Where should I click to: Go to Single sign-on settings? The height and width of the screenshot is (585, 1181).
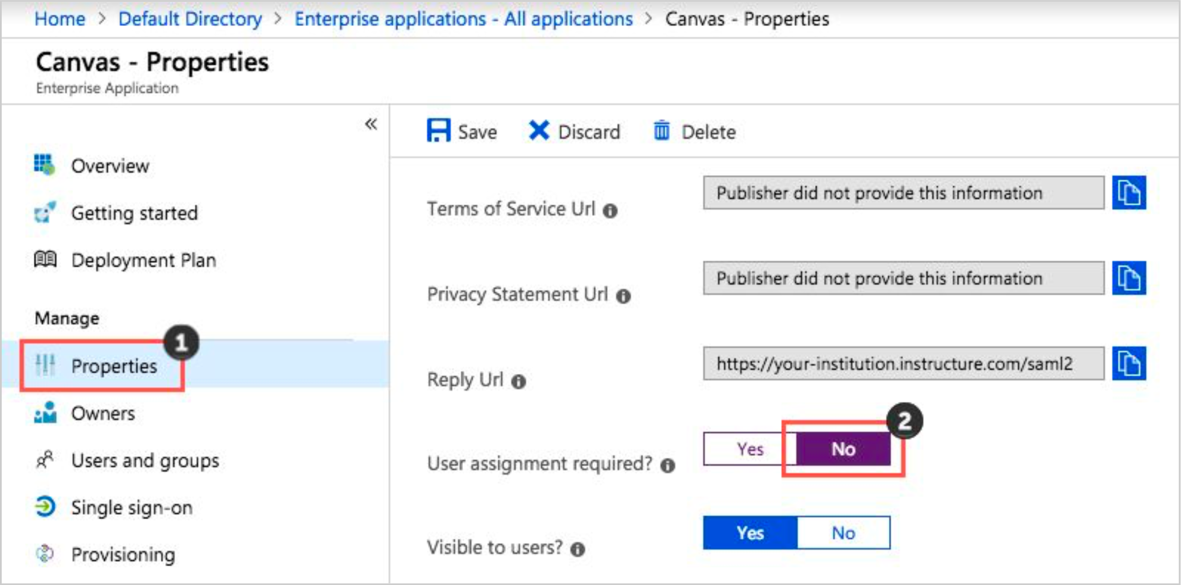131,508
